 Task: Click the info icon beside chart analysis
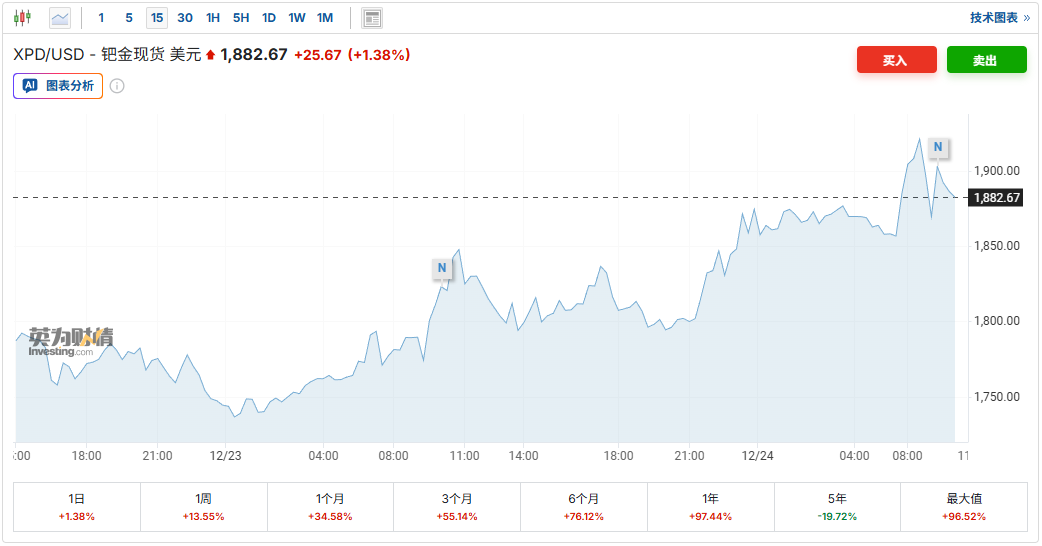117,86
